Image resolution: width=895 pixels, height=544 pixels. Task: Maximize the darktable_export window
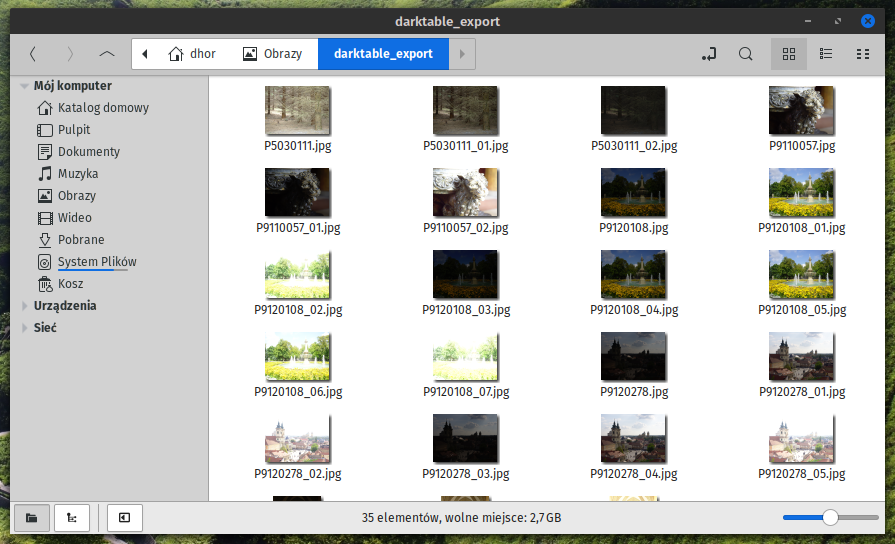[x=837, y=21]
